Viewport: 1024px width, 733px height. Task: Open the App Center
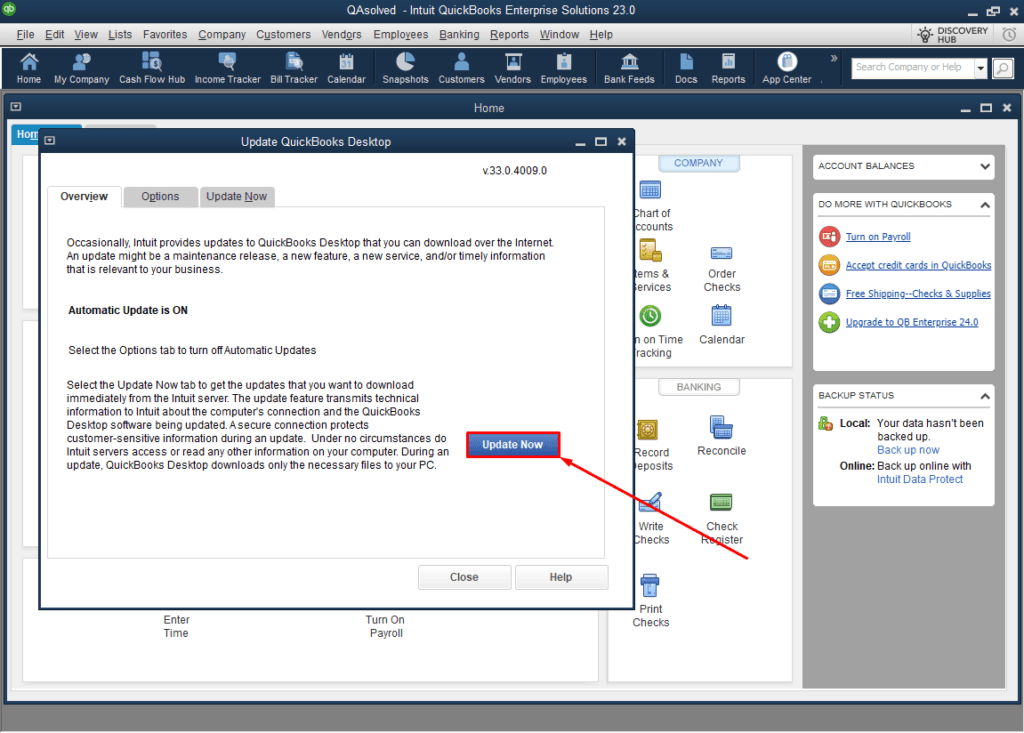pyautogui.click(x=786, y=67)
